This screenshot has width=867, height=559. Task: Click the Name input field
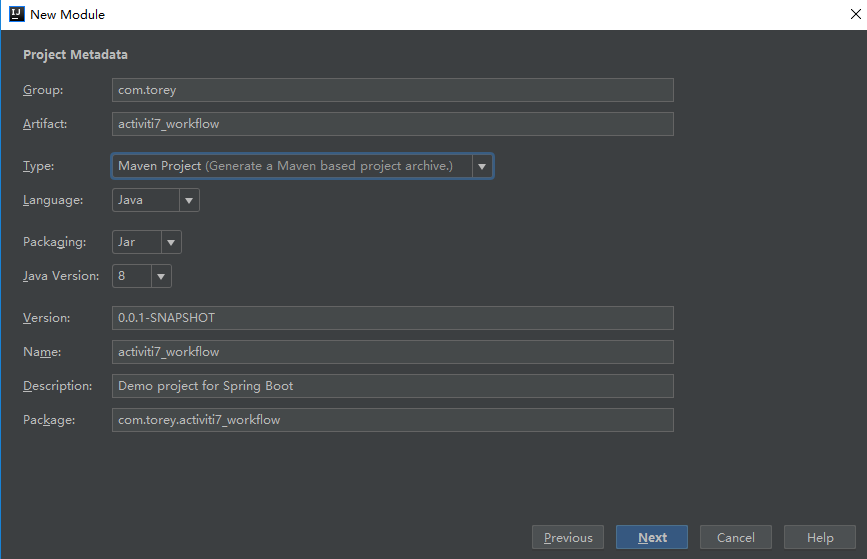tap(393, 352)
